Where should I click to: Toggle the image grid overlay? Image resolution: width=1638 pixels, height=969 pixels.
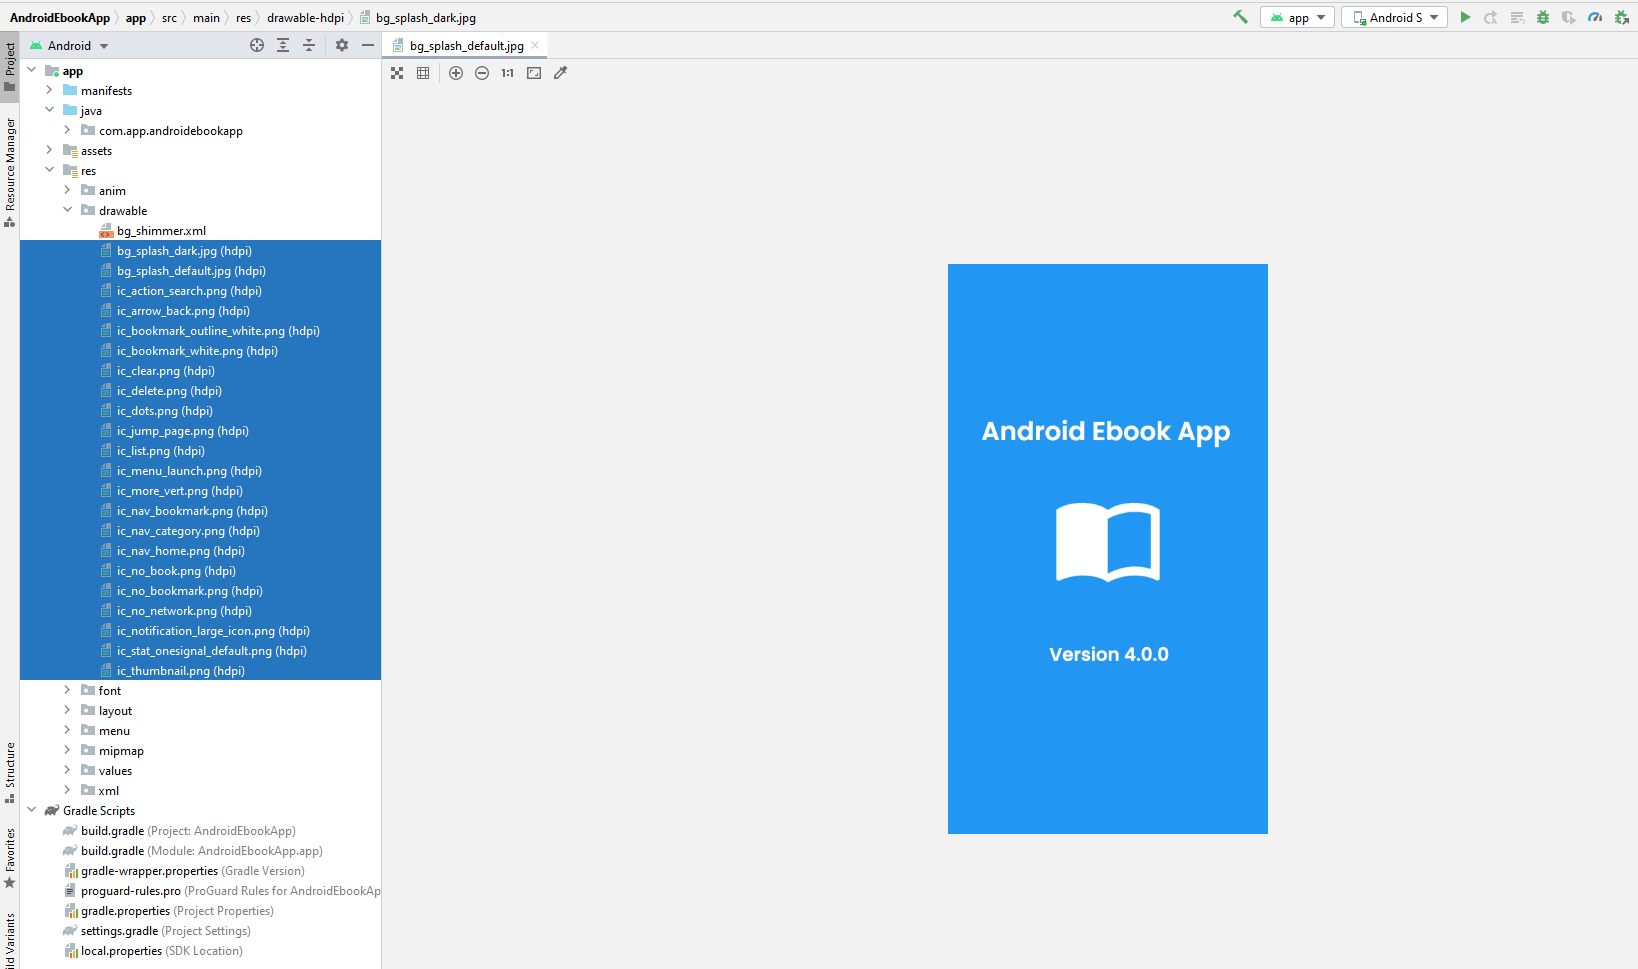pos(423,73)
